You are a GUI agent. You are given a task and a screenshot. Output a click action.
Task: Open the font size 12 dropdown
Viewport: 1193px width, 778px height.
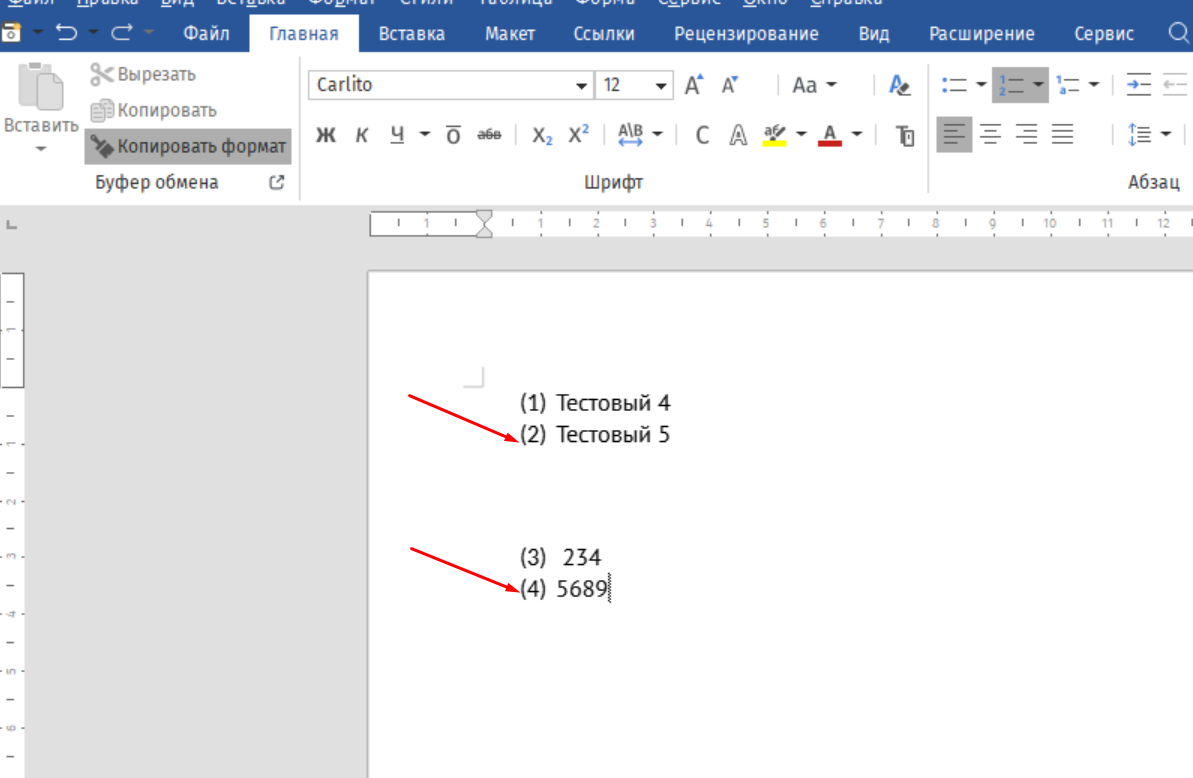click(660, 85)
